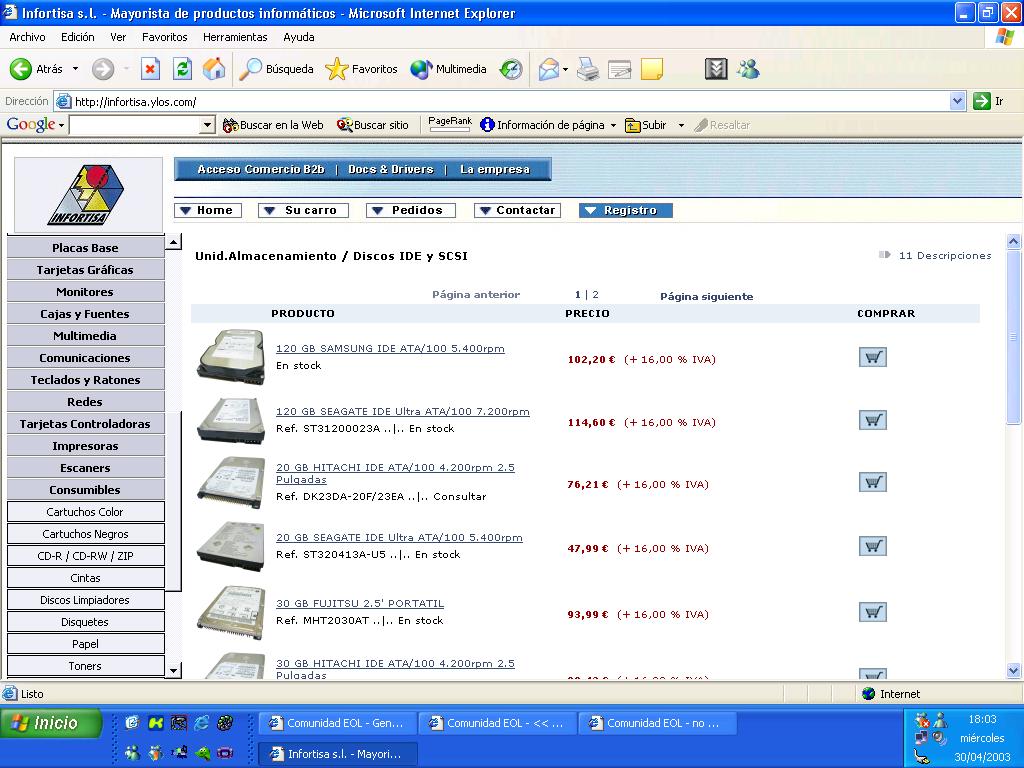
Task: Open Información de página in Google toolbar
Action: point(542,125)
